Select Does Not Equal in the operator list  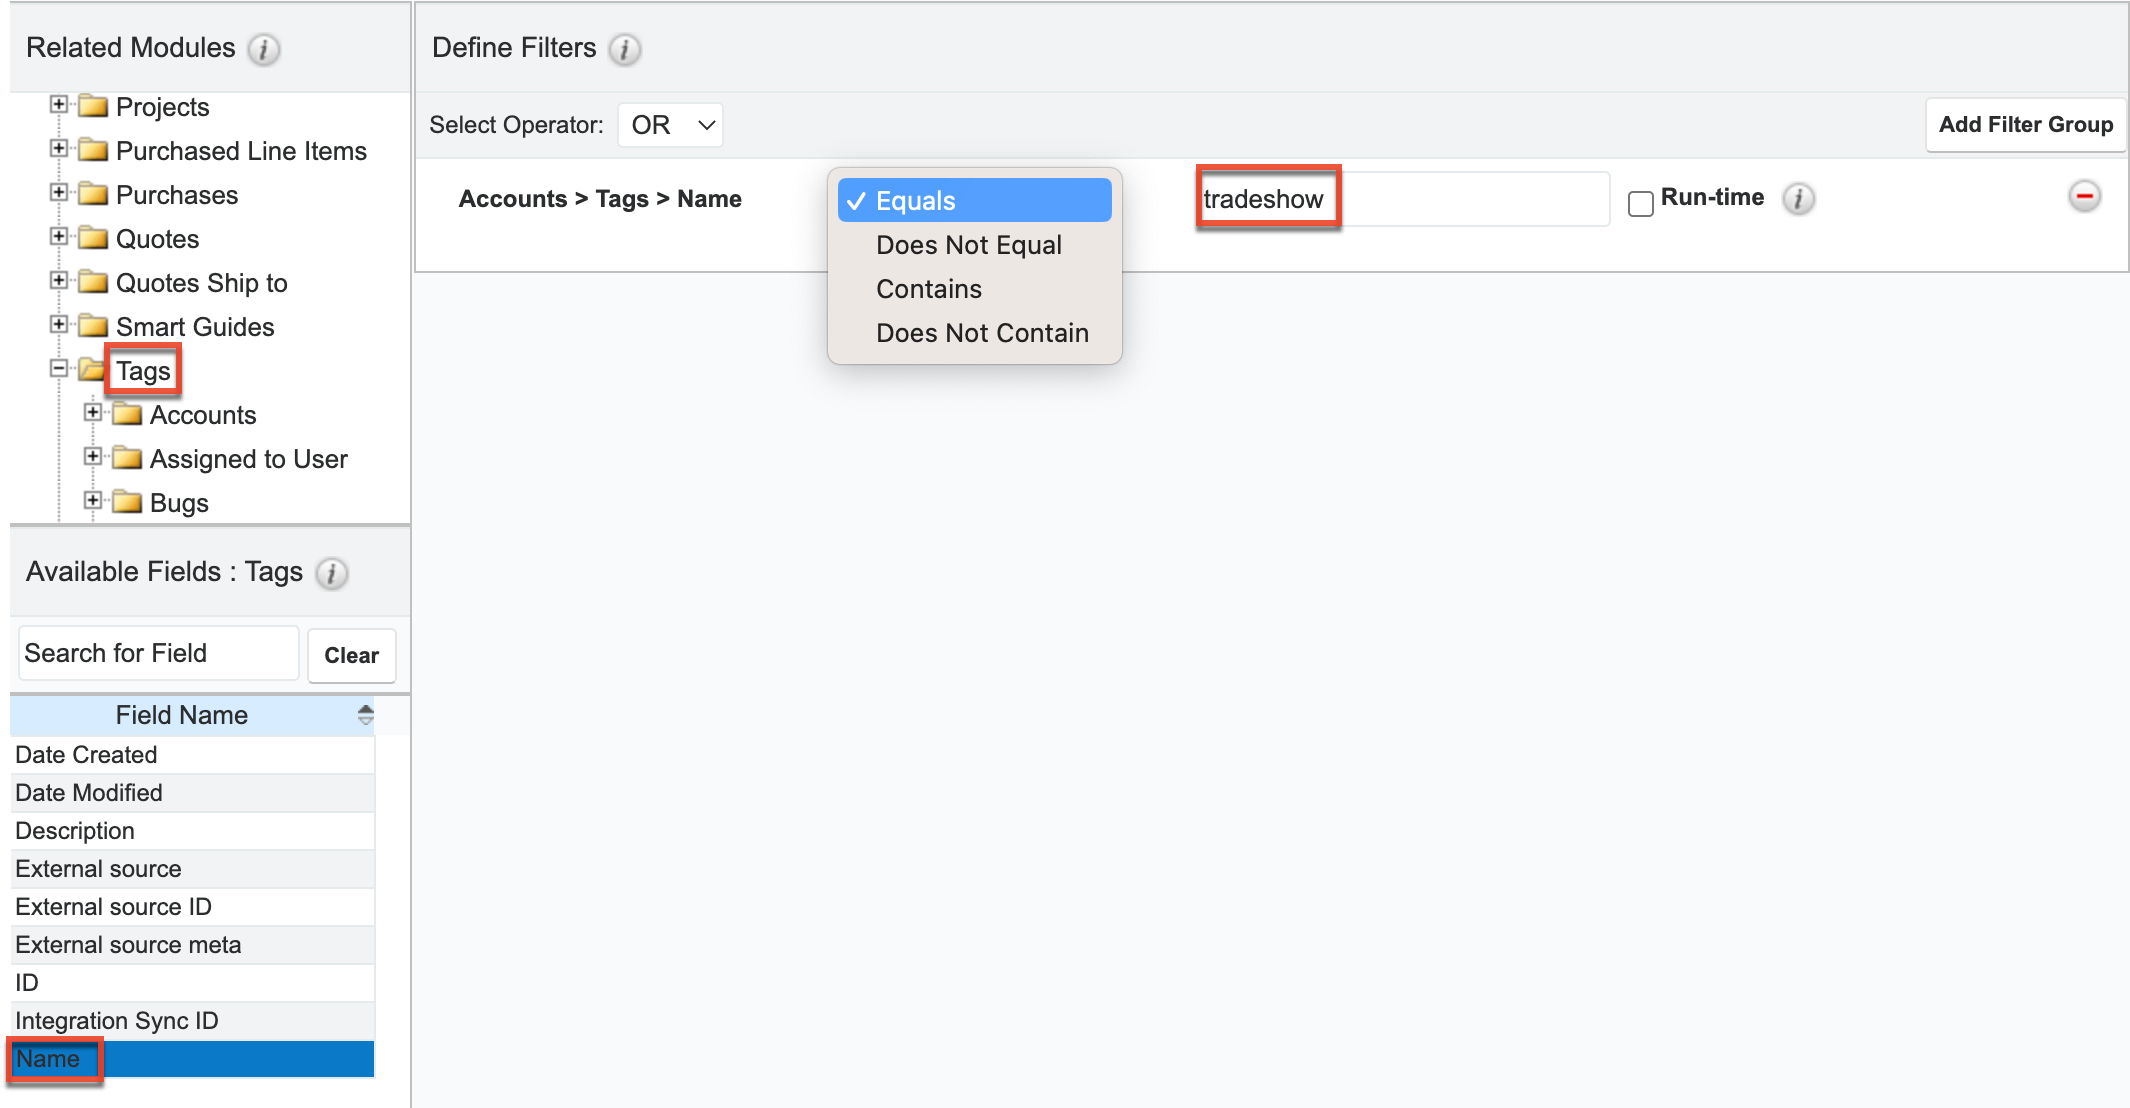tap(968, 245)
